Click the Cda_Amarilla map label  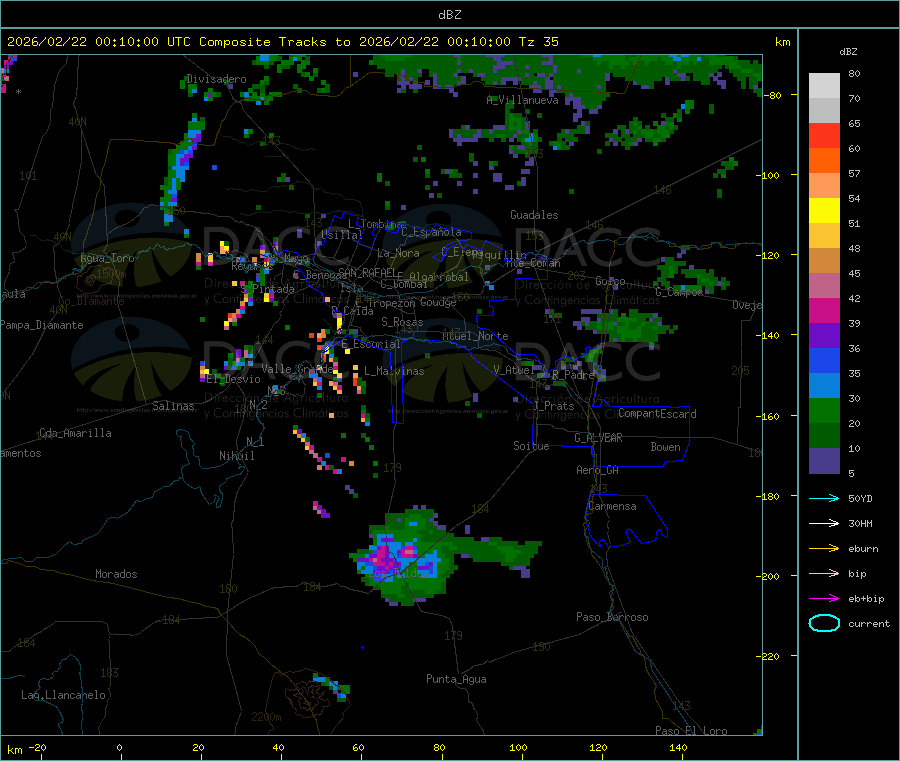(x=75, y=433)
